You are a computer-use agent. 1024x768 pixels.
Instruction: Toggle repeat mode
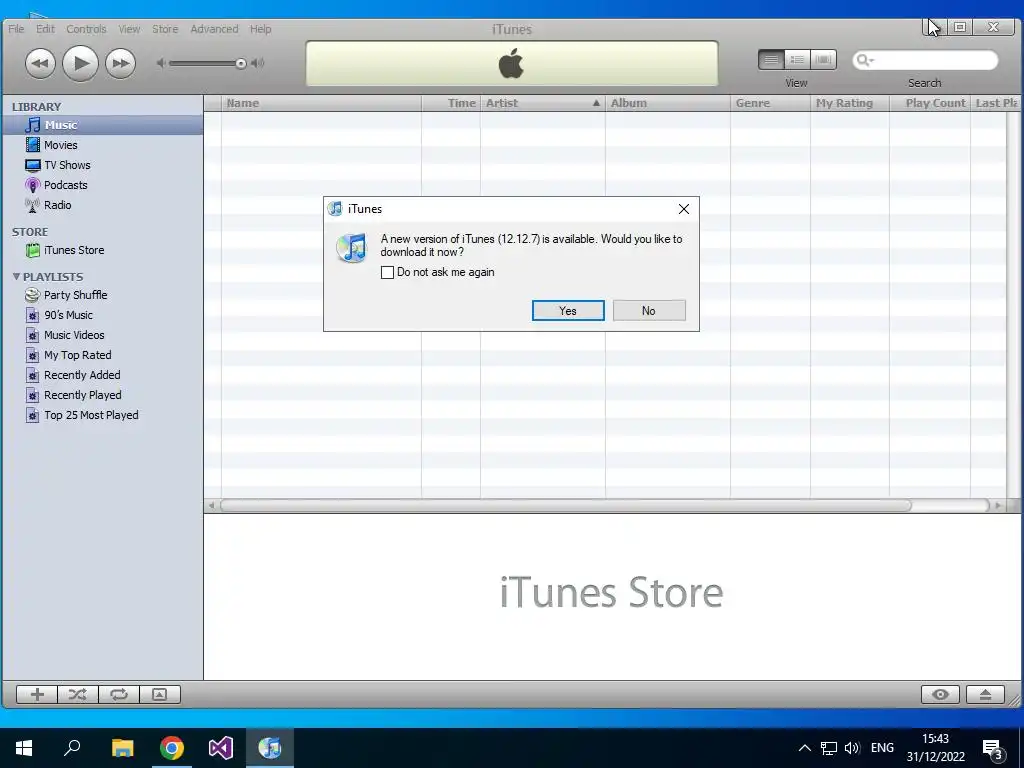(x=119, y=694)
